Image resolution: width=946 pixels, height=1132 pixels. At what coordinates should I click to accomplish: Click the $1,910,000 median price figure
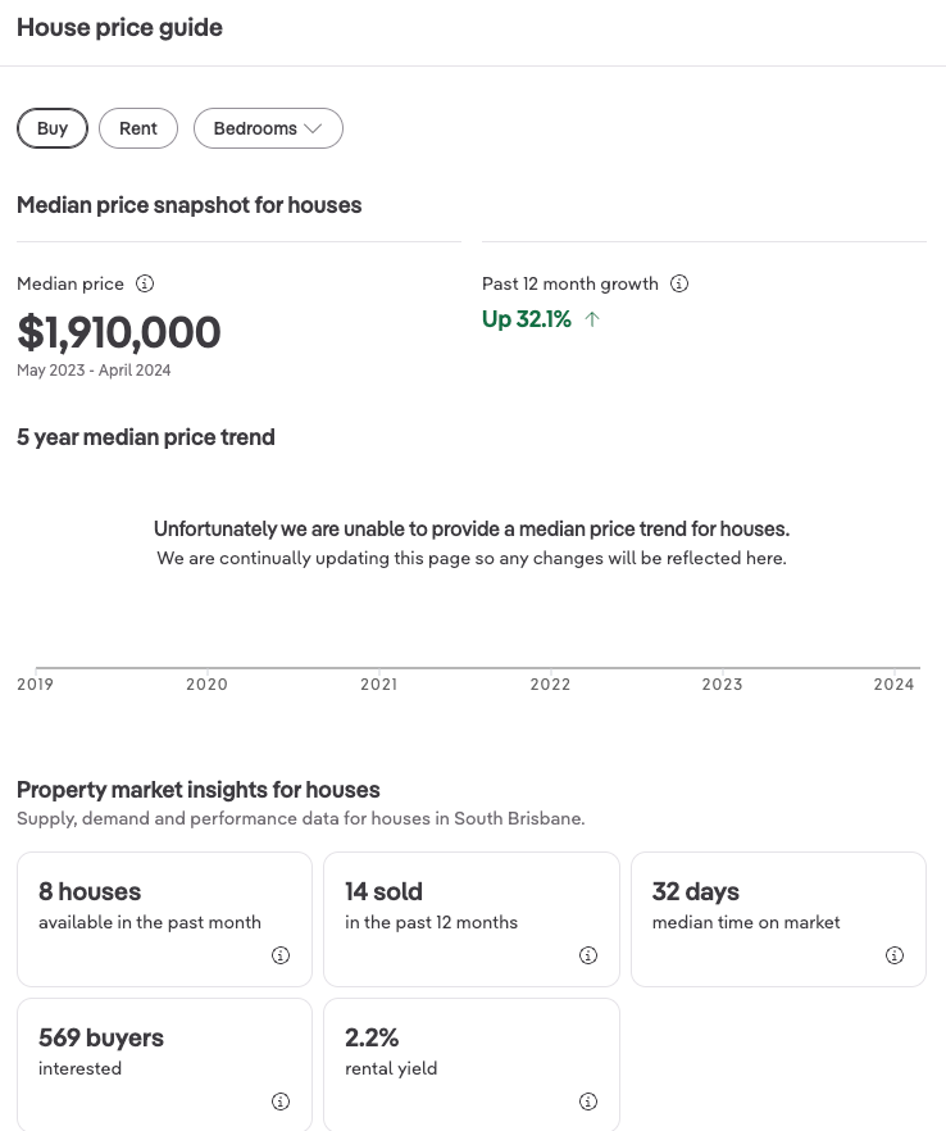(x=119, y=333)
